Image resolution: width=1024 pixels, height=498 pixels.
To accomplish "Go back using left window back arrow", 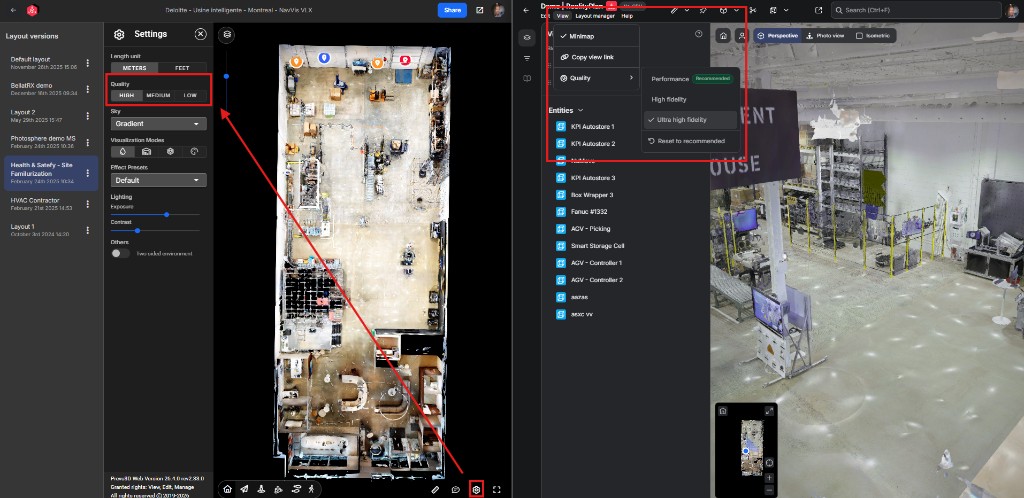I will click(x=14, y=10).
